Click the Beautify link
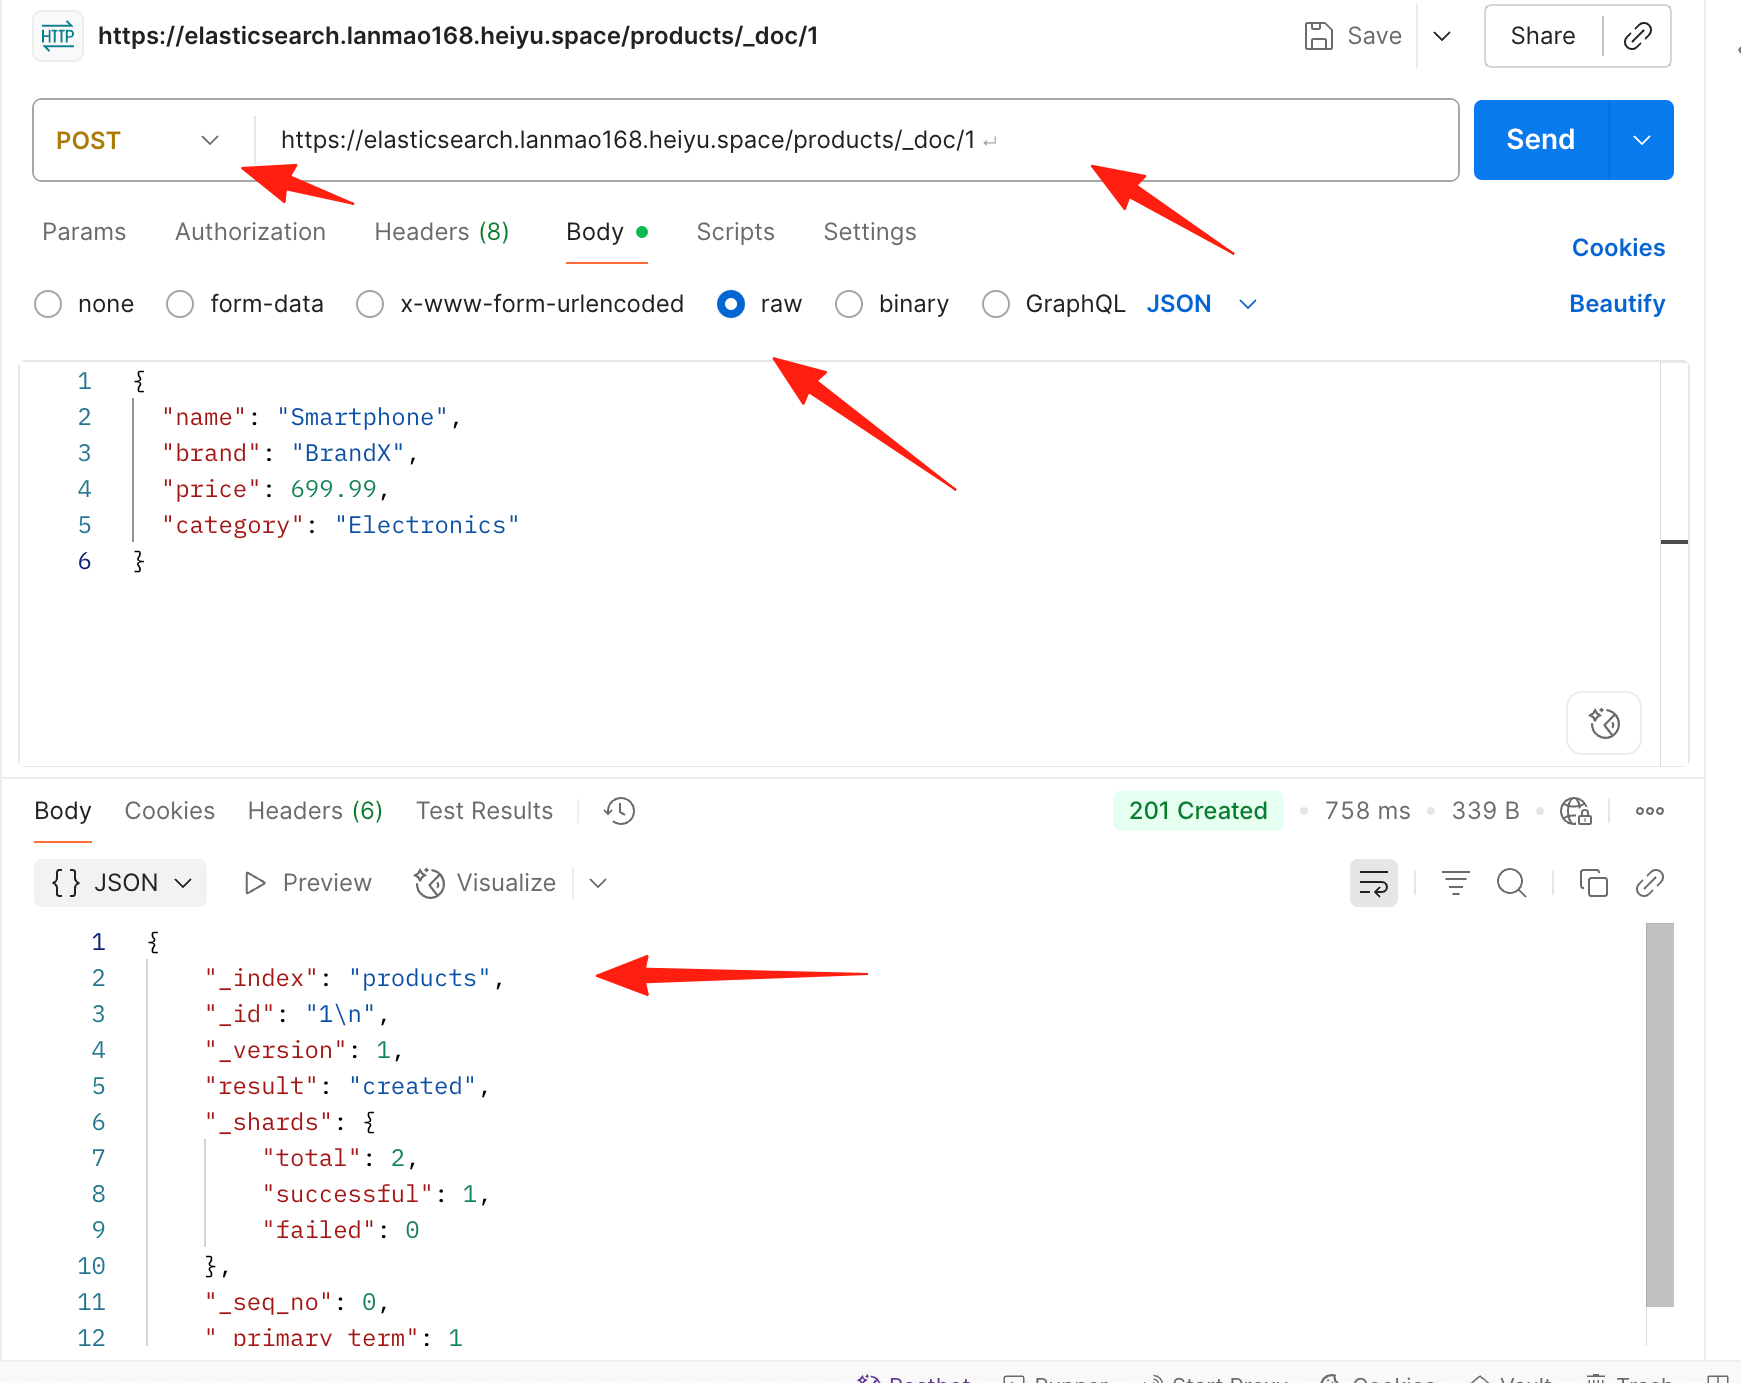Viewport: 1742px width, 1384px height. pyautogui.click(x=1617, y=304)
